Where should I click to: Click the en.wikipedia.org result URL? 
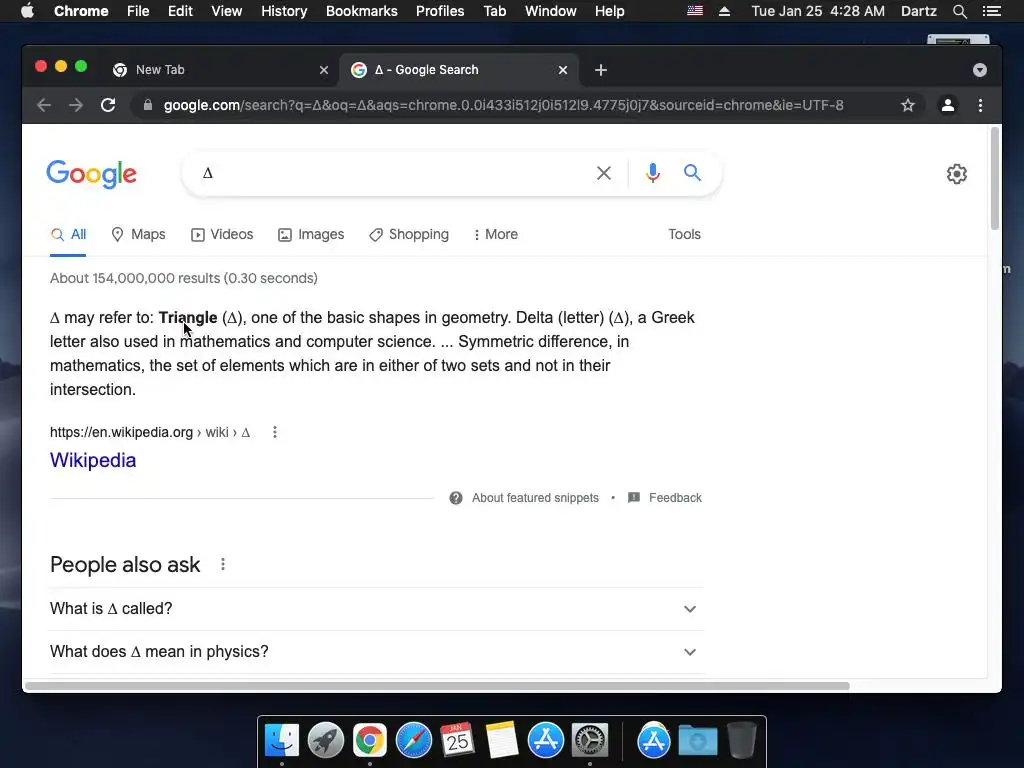tap(150, 432)
